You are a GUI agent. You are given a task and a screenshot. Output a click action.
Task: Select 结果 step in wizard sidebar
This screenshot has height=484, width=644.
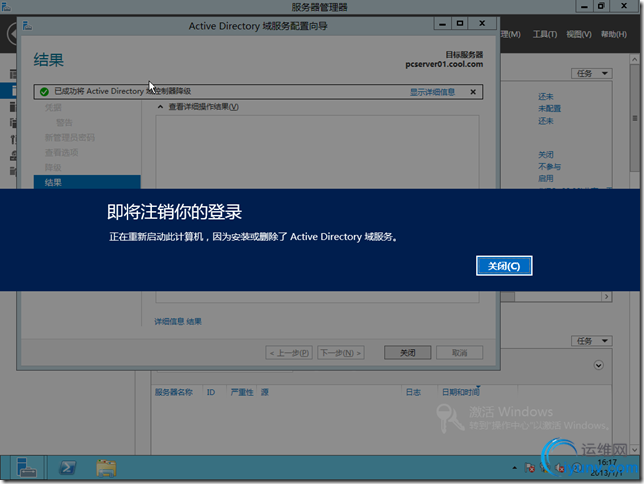click(x=87, y=182)
